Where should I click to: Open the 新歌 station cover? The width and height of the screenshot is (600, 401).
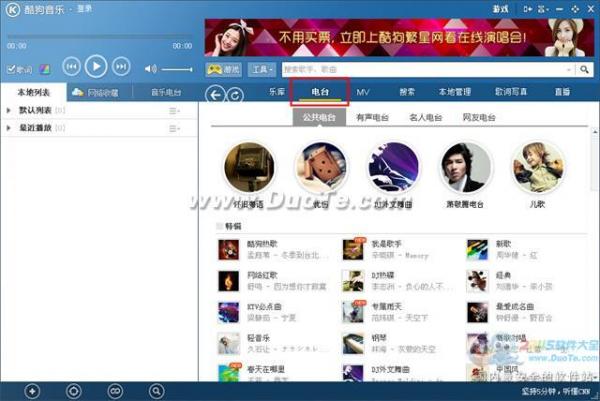478,249
